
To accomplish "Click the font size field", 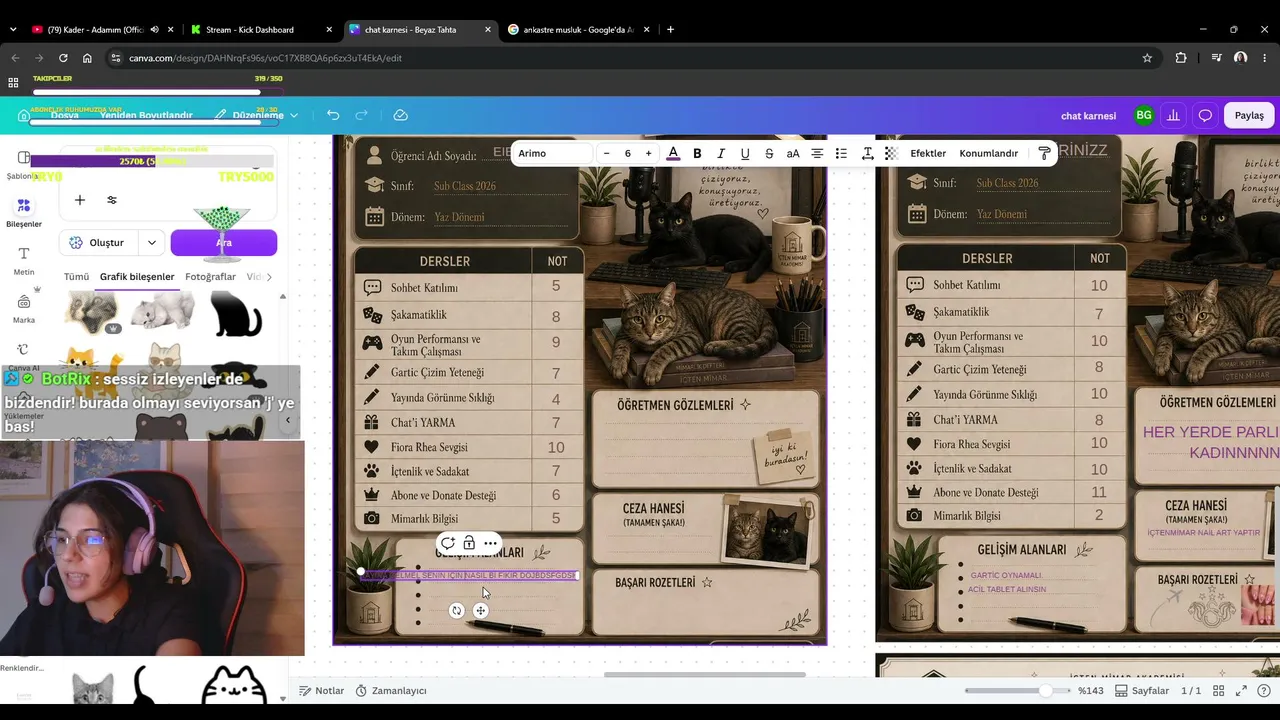I will point(627,153).
